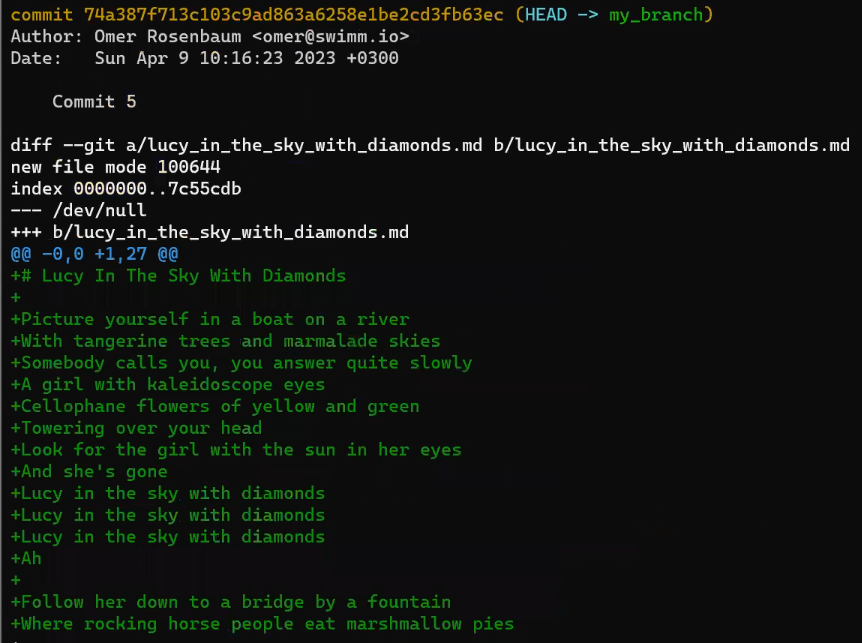Screen dimensions: 862x643
Task: Click the author name Omer Rosenbaum
Action: point(168,36)
